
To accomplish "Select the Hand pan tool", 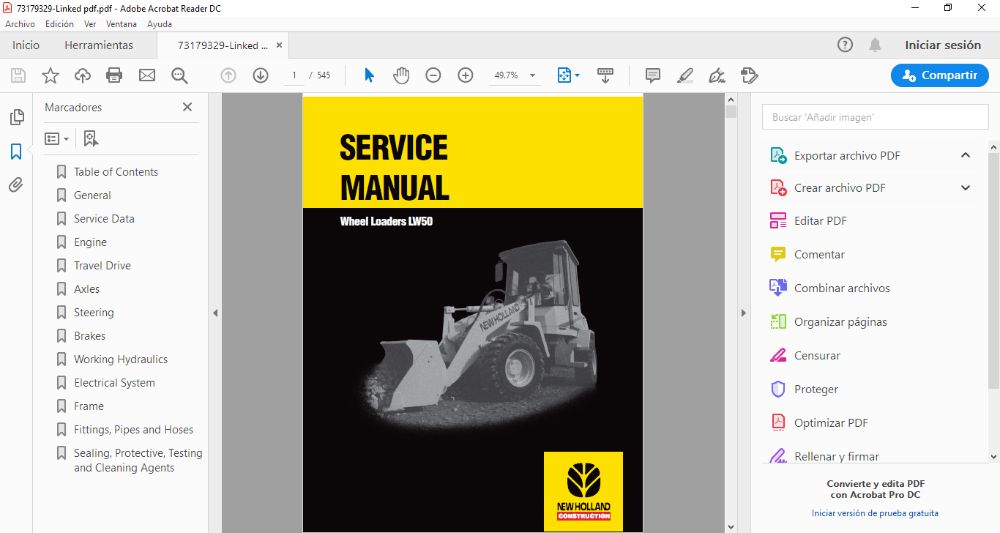I will [401, 75].
